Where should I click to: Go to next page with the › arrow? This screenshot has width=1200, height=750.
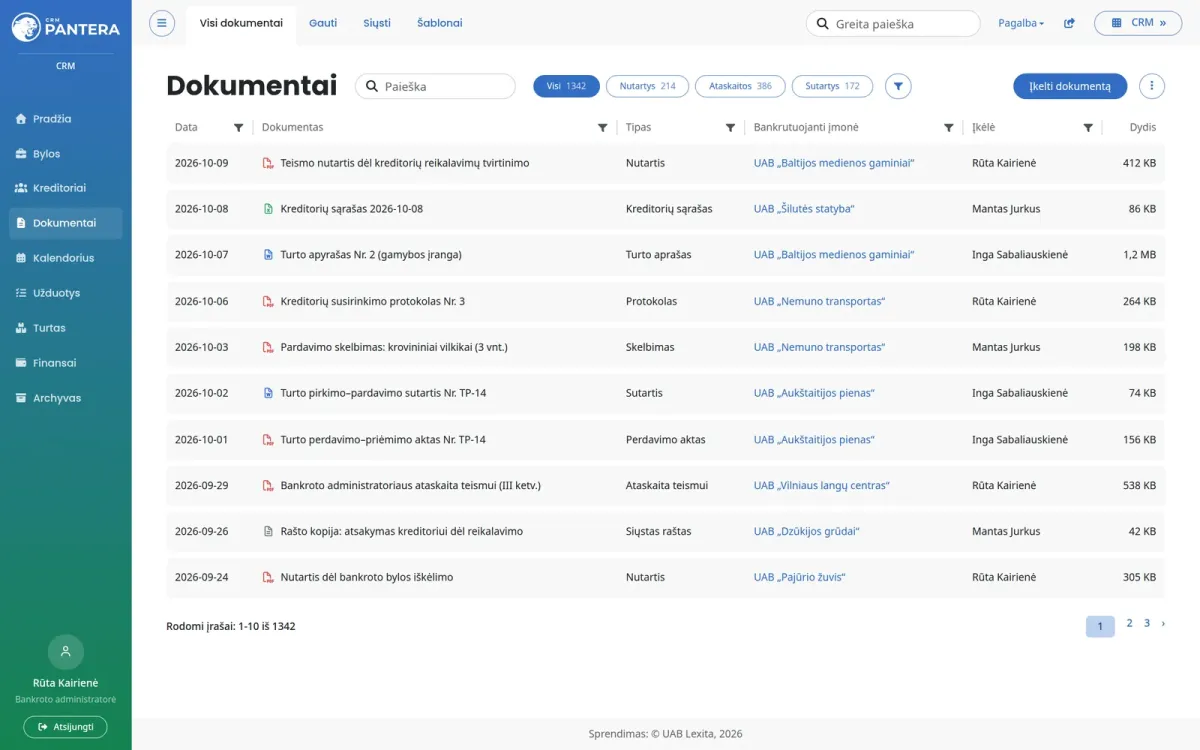(1163, 623)
